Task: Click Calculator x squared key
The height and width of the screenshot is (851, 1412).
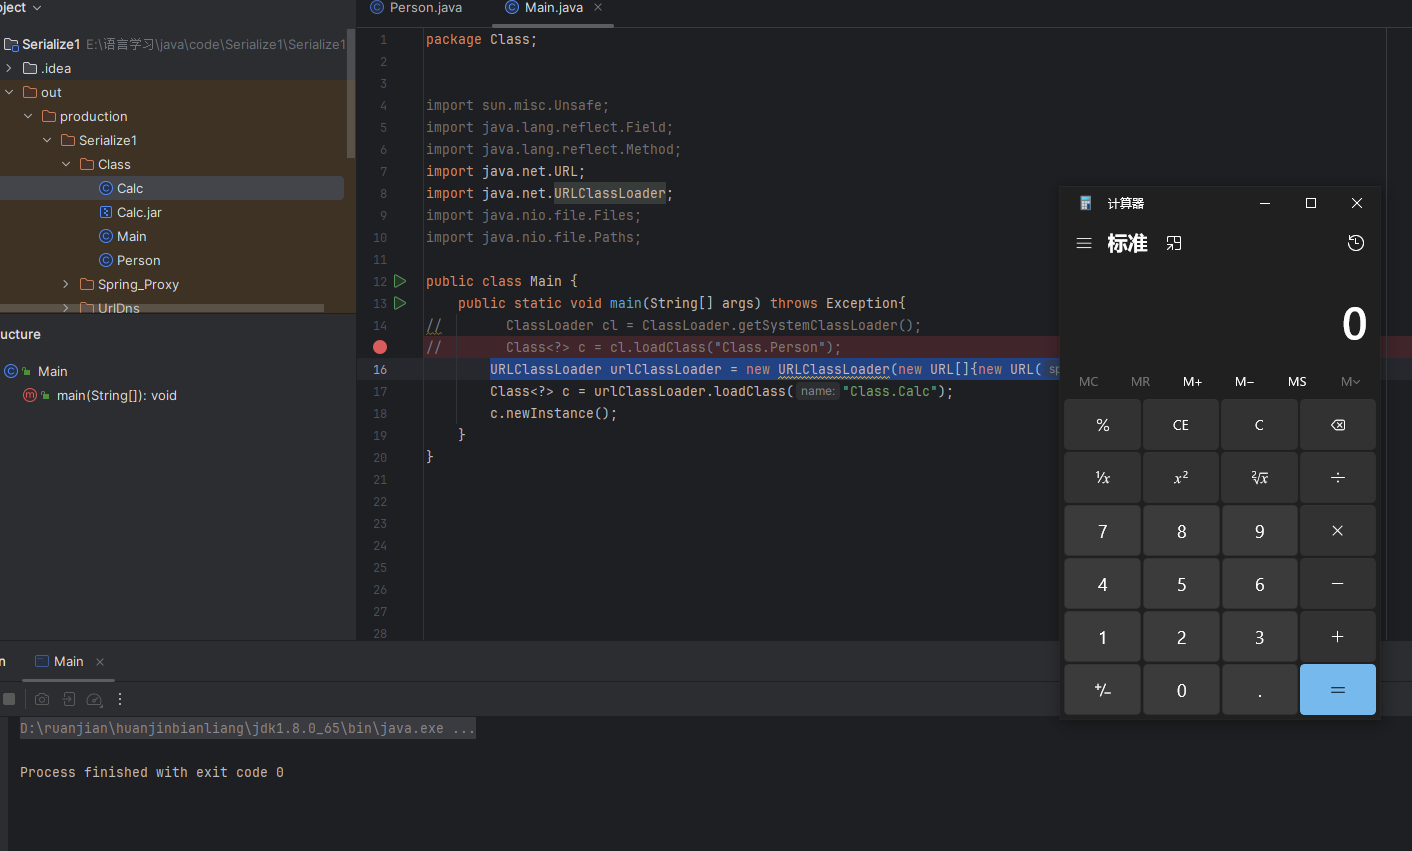Action: tap(1181, 478)
